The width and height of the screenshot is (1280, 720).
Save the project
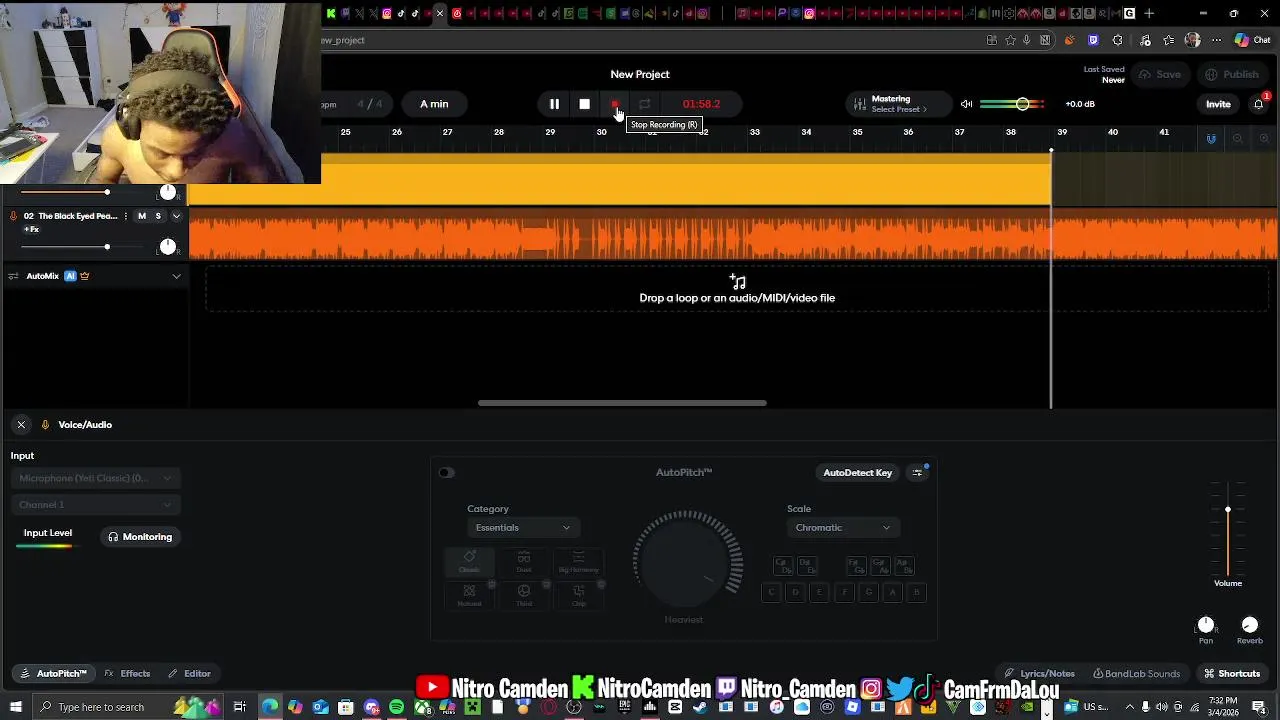pyautogui.click(x=1160, y=74)
